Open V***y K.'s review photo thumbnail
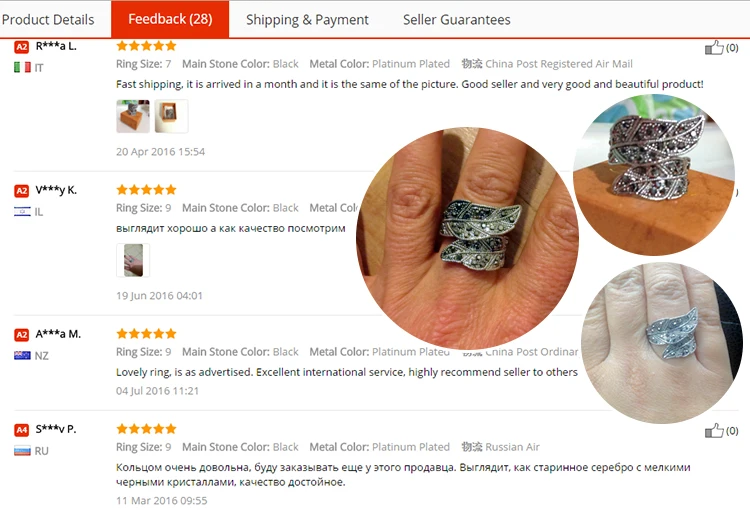Image resolution: width=750 pixels, height=510 pixels. [133, 260]
